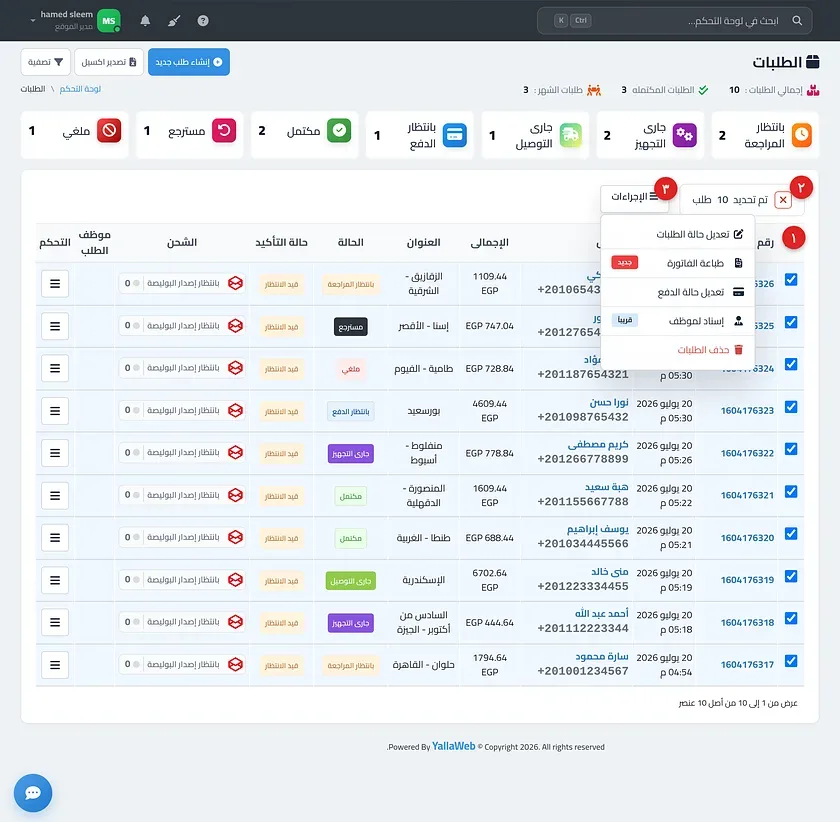Click 'EGP 778.84' total cell
This screenshot has width=840, height=822.
489,453
